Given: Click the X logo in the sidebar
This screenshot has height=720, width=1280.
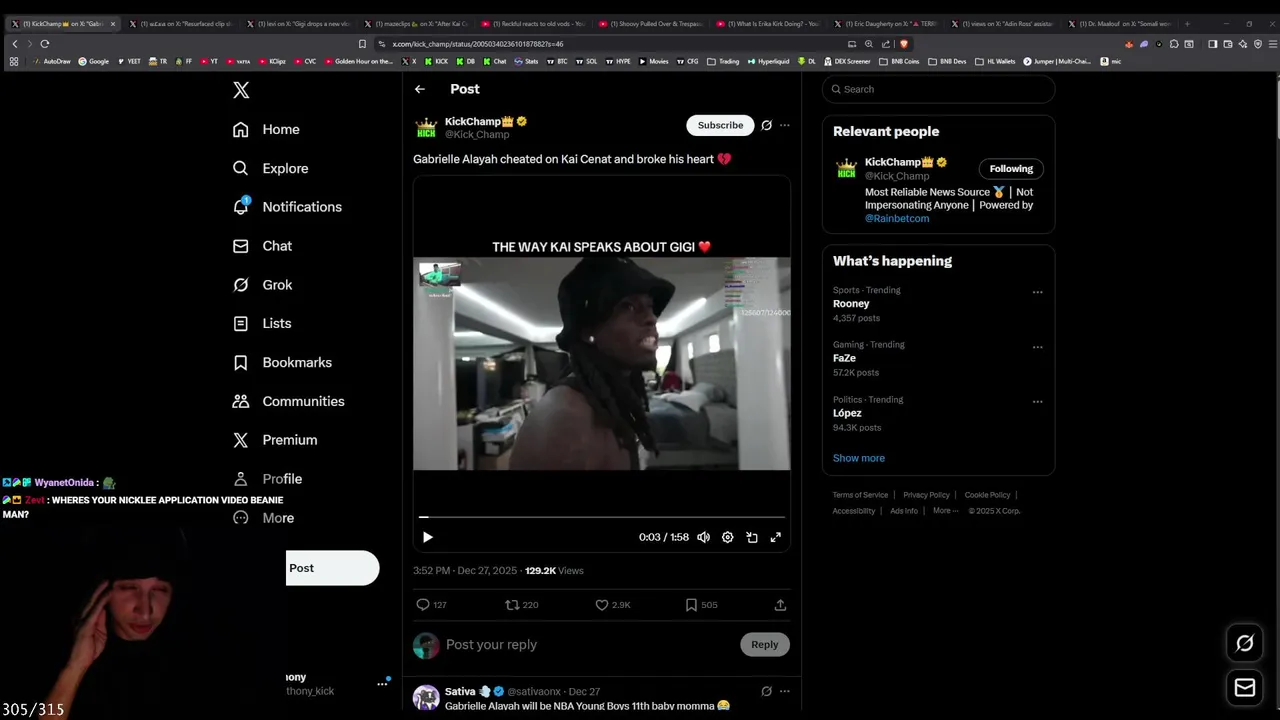Looking at the screenshot, I should [x=241, y=90].
